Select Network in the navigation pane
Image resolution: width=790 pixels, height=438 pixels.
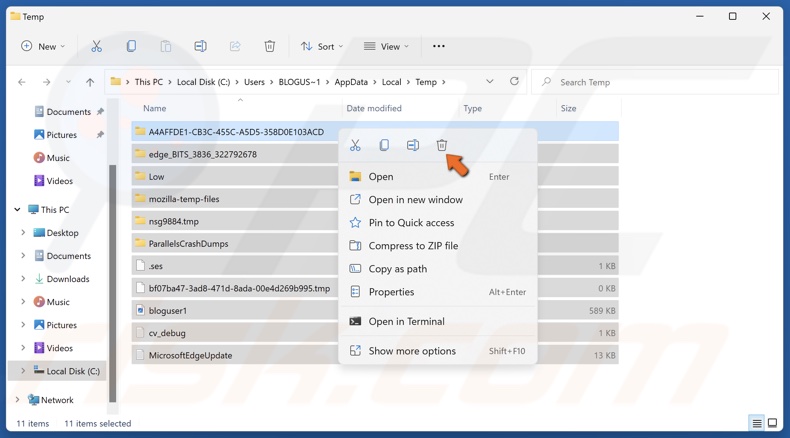pyautogui.click(x=51, y=400)
